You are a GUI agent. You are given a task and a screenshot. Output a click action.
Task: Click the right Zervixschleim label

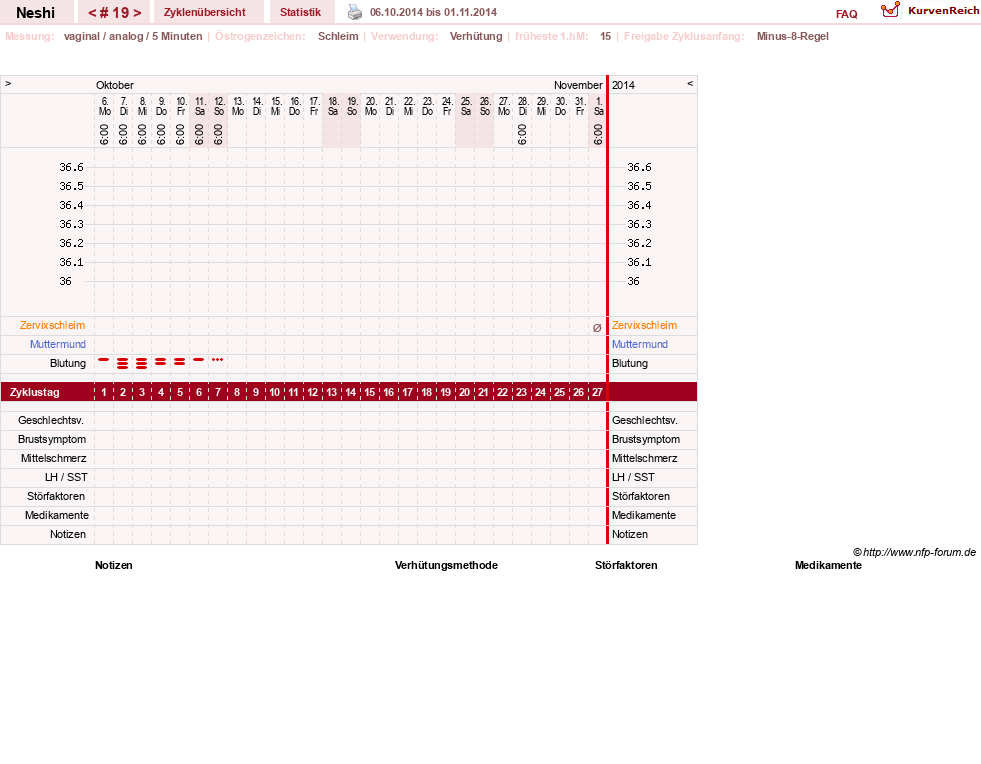[644, 325]
